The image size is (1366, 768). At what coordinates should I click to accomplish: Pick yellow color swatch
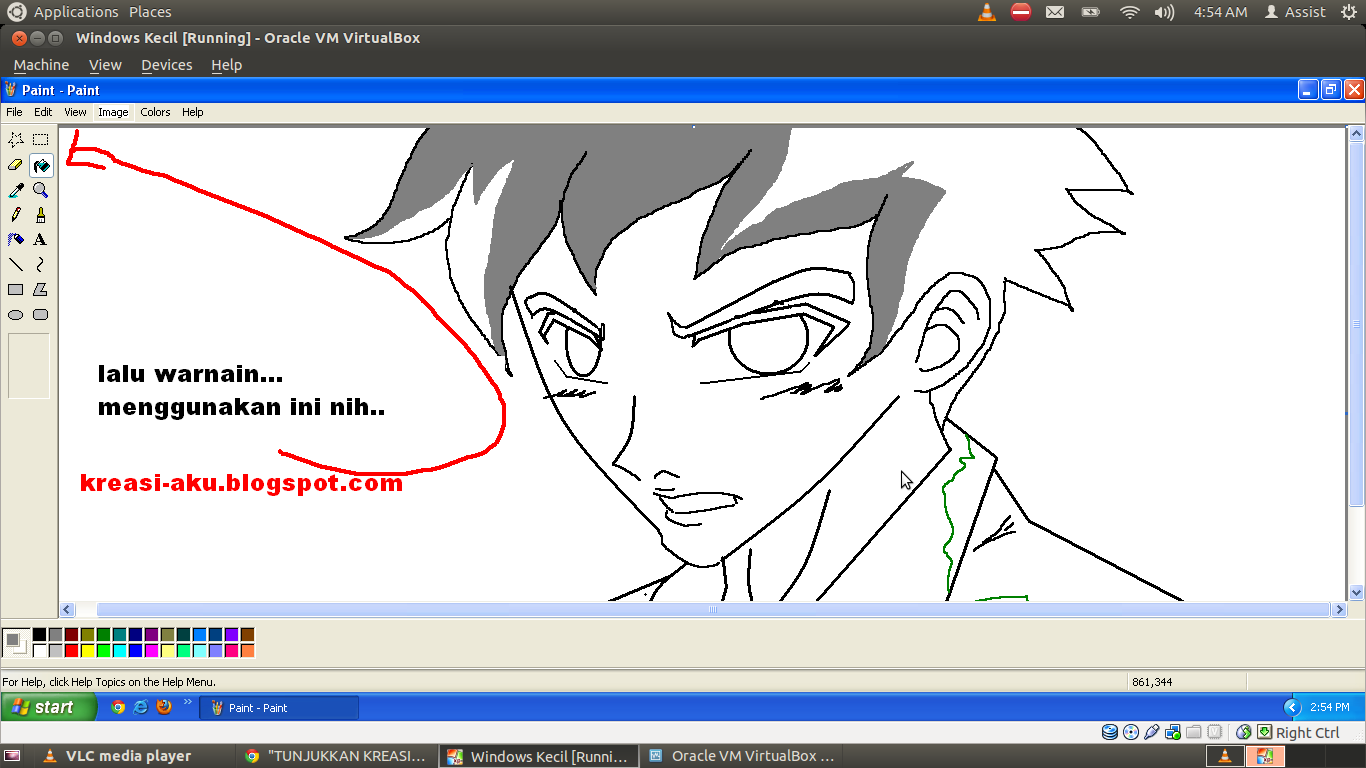[x=87, y=650]
